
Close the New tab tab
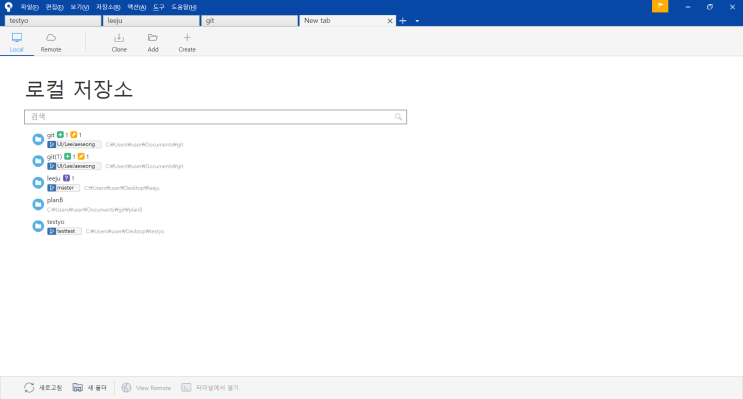(390, 21)
